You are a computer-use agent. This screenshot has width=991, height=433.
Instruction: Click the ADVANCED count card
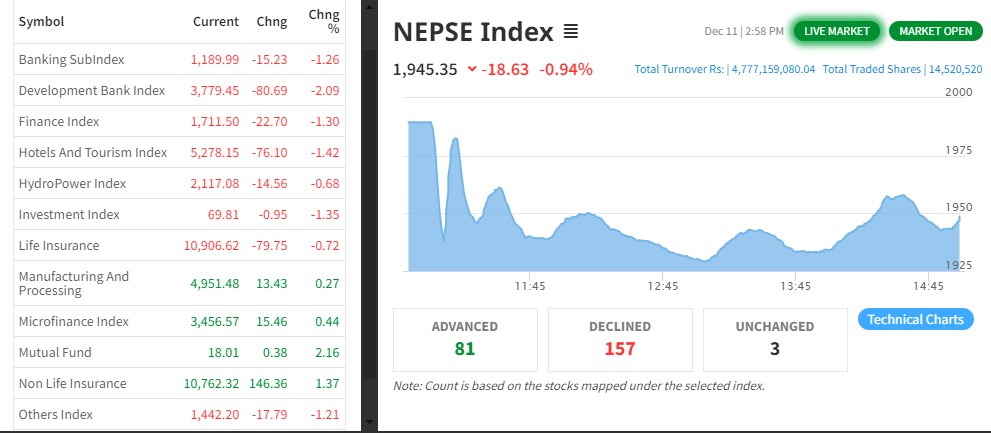point(464,339)
